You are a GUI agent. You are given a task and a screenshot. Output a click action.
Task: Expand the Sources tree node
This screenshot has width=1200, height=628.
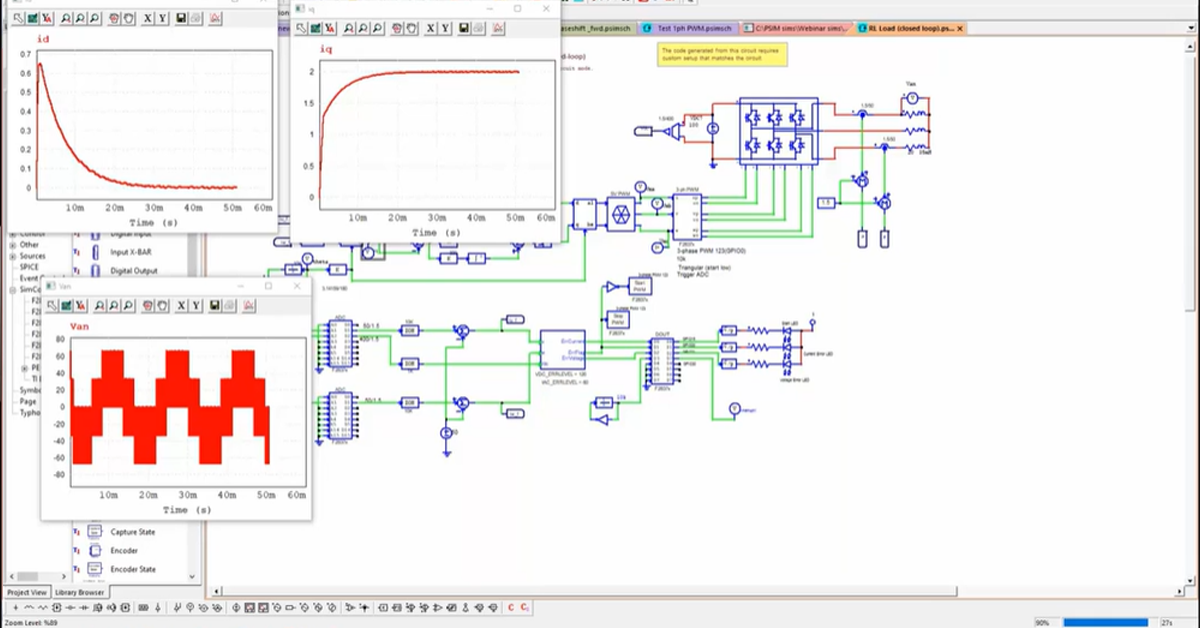click(13, 256)
